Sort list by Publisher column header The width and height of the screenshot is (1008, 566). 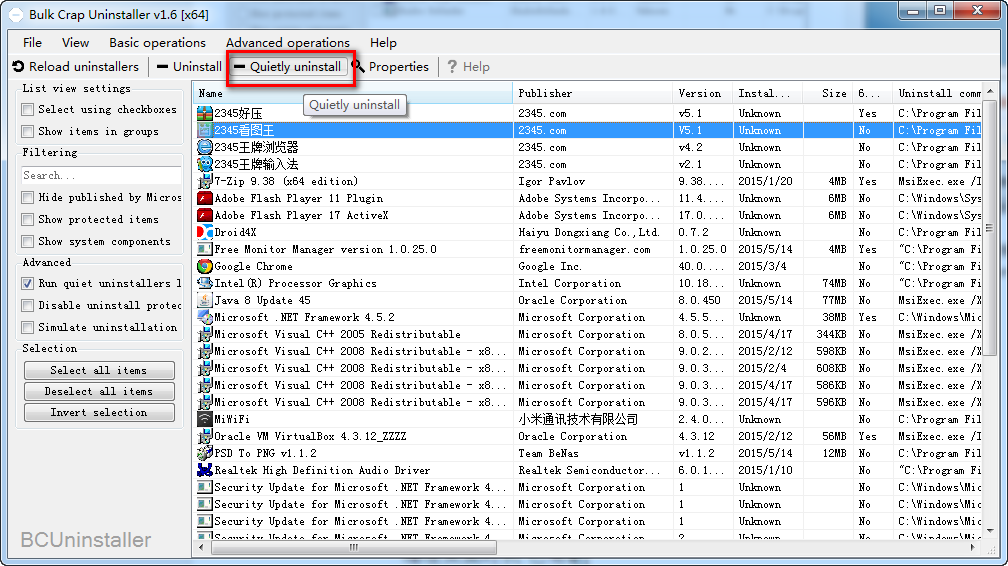pos(592,93)
